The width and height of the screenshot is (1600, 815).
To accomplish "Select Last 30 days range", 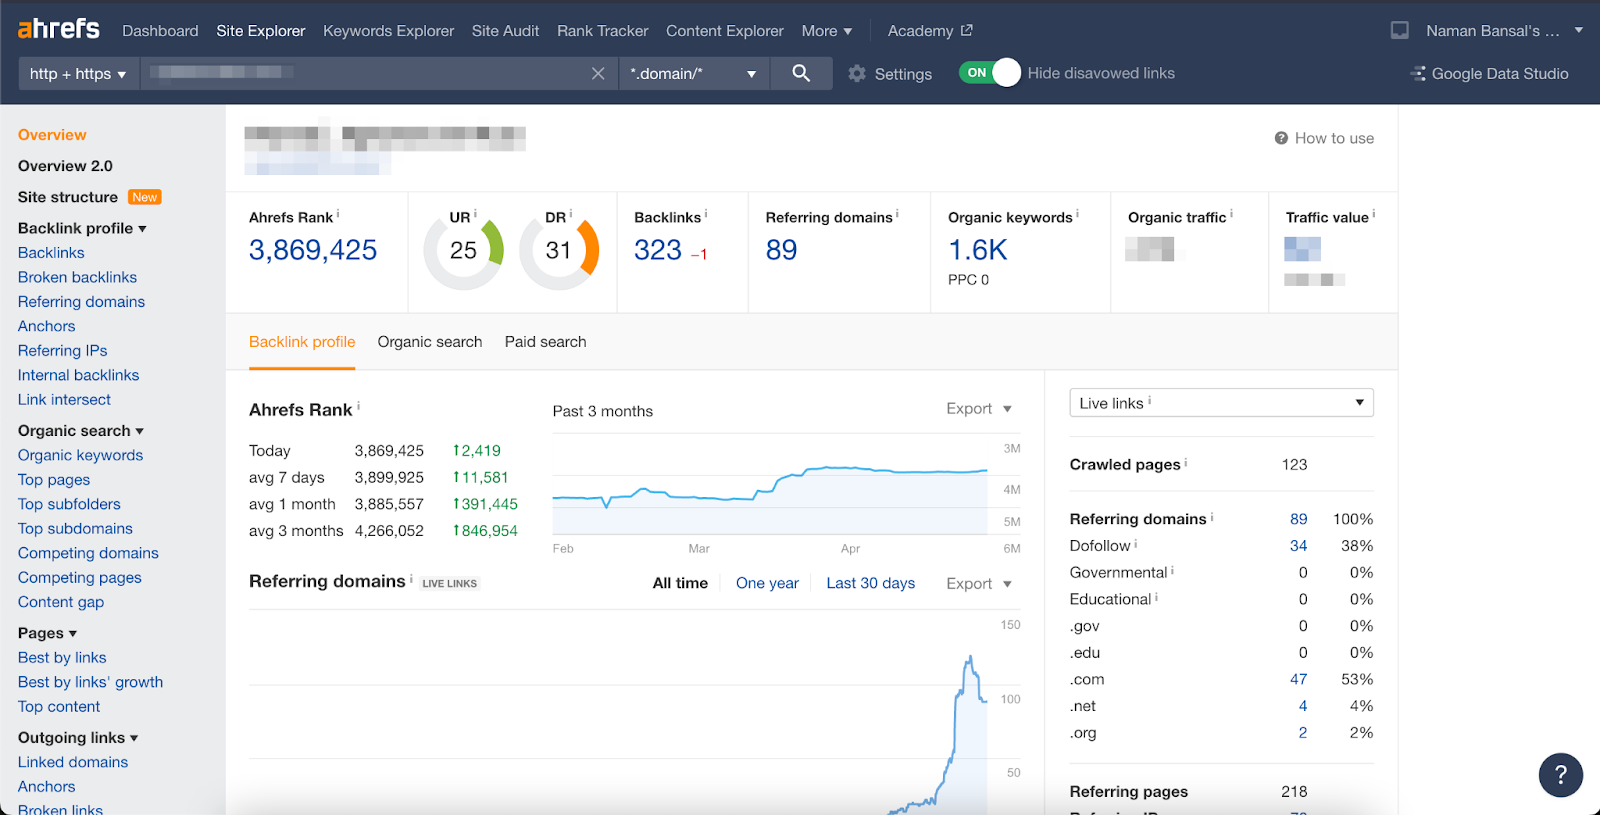I will coord(871,583).
